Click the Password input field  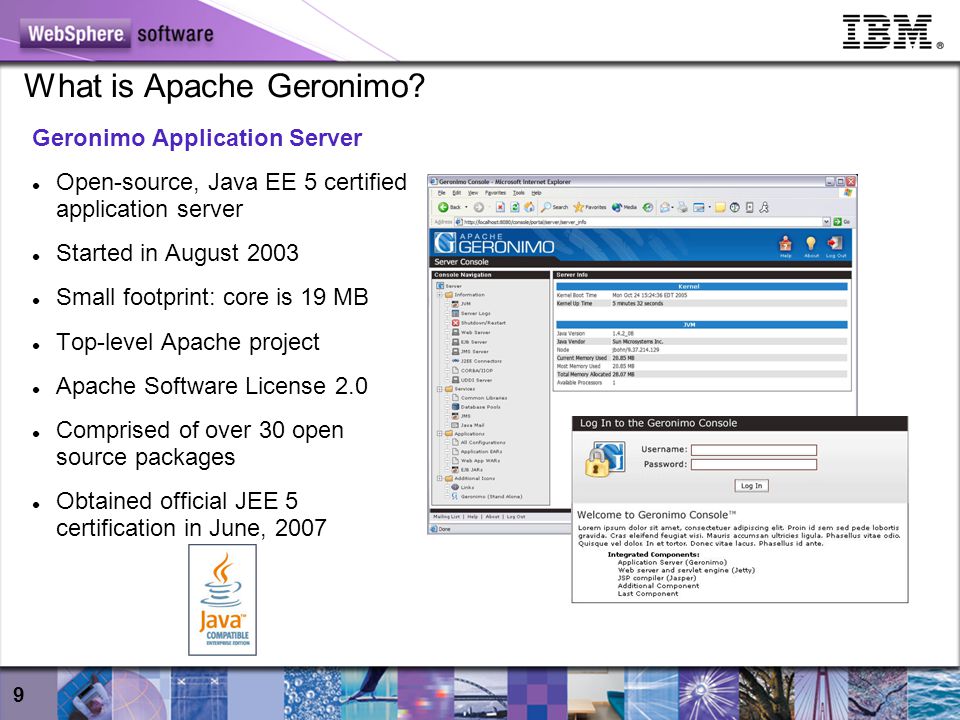754,464
